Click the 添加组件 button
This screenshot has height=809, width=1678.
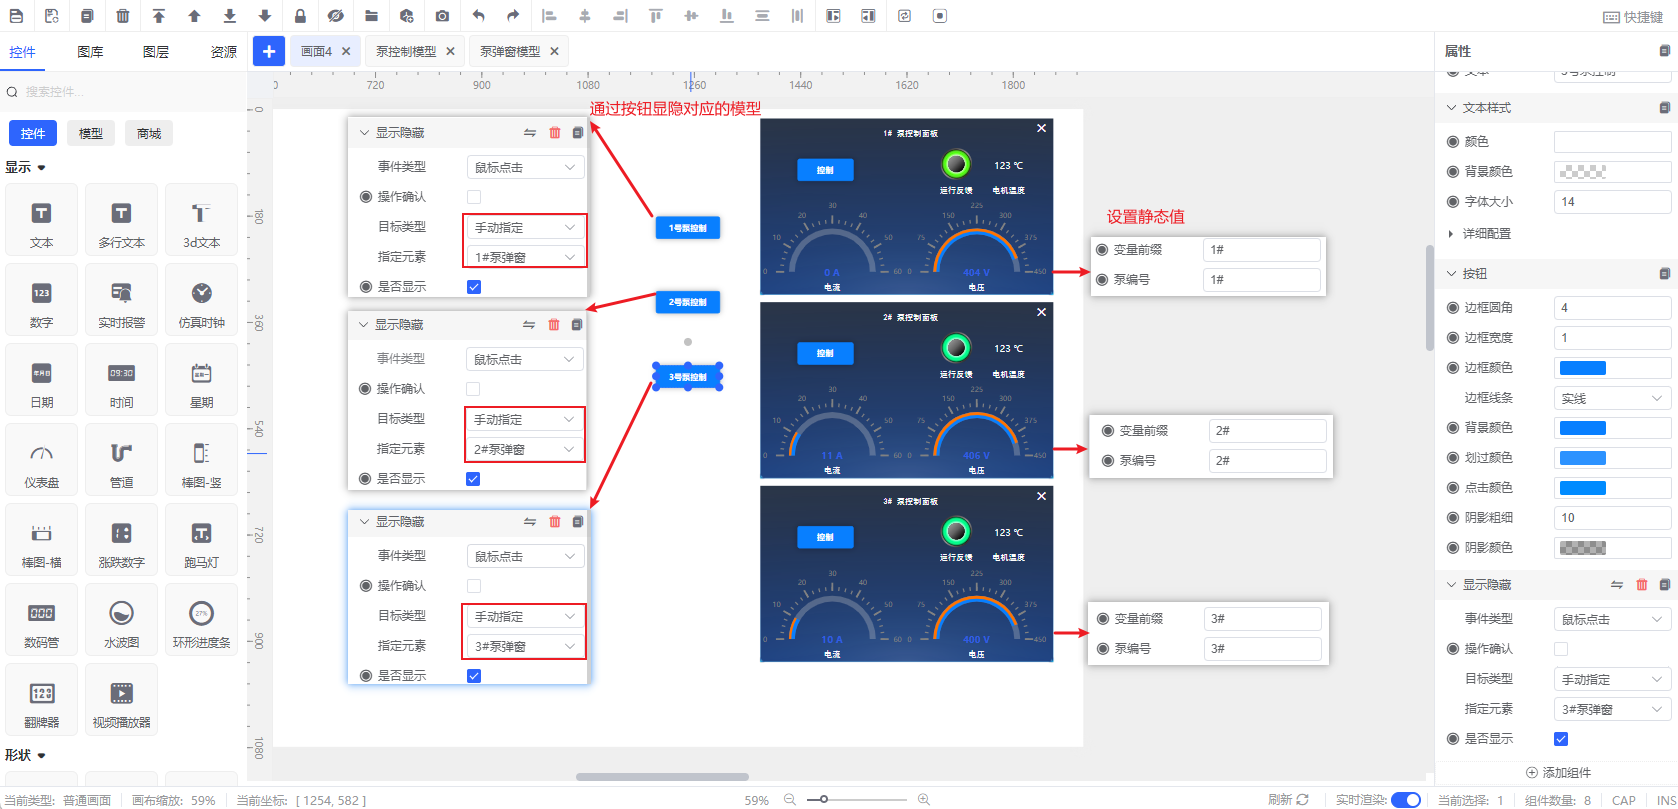[1558, 772]
